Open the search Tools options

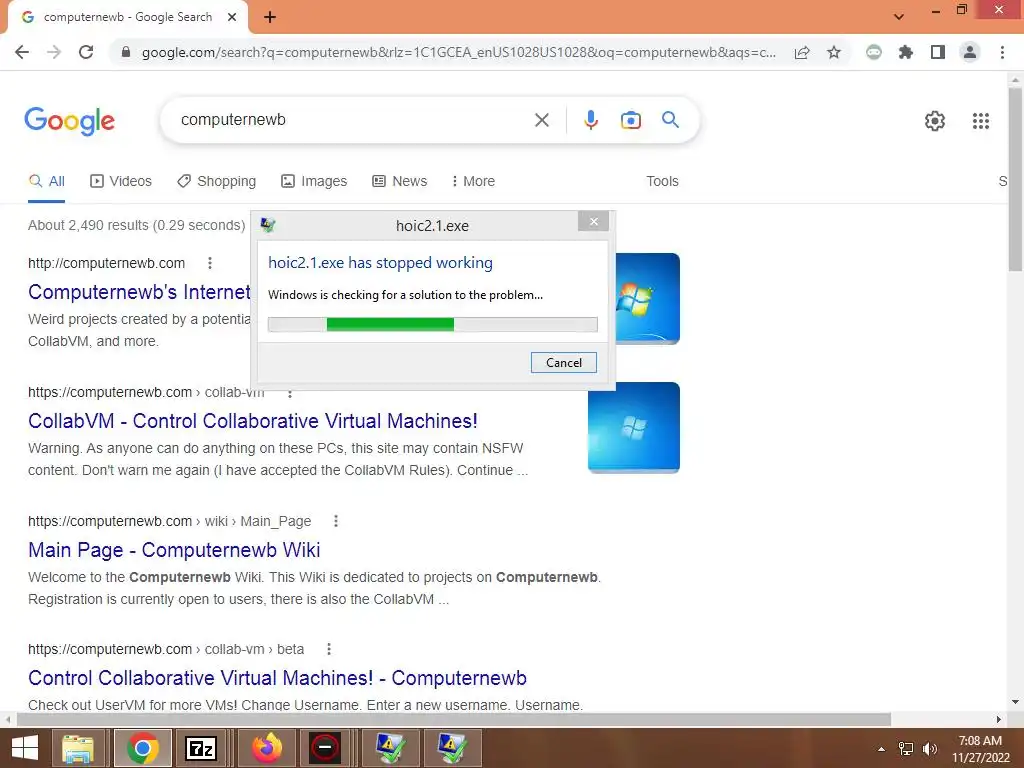(662, 182)
